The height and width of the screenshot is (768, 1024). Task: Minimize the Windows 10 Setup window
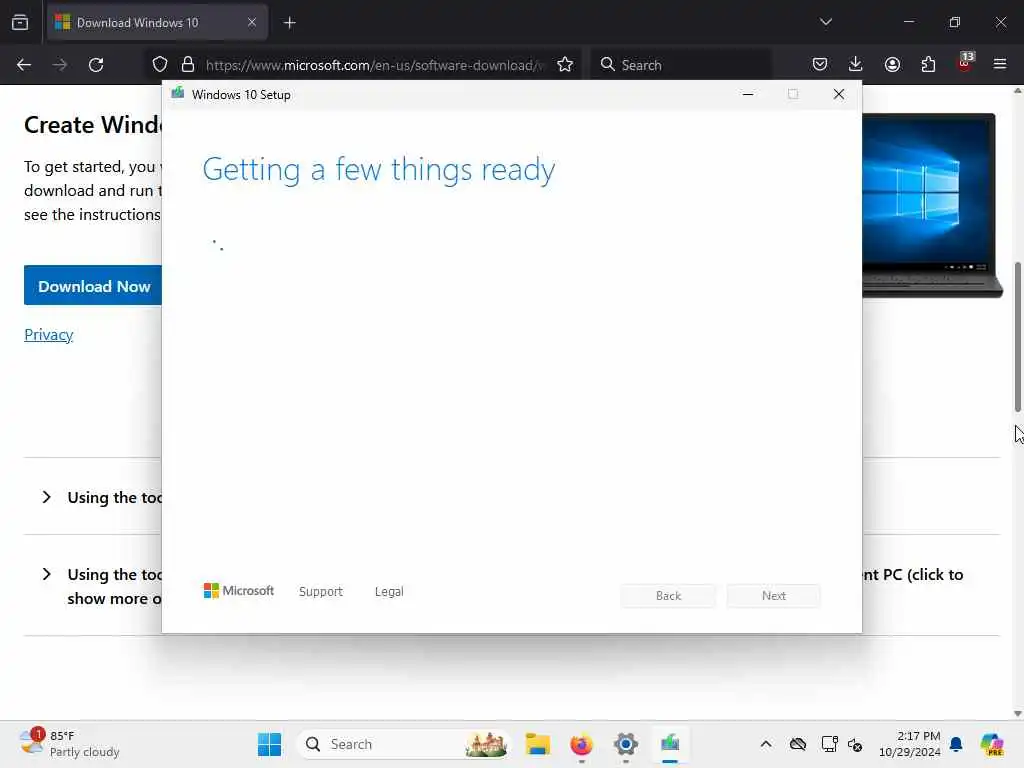(748, 94)
